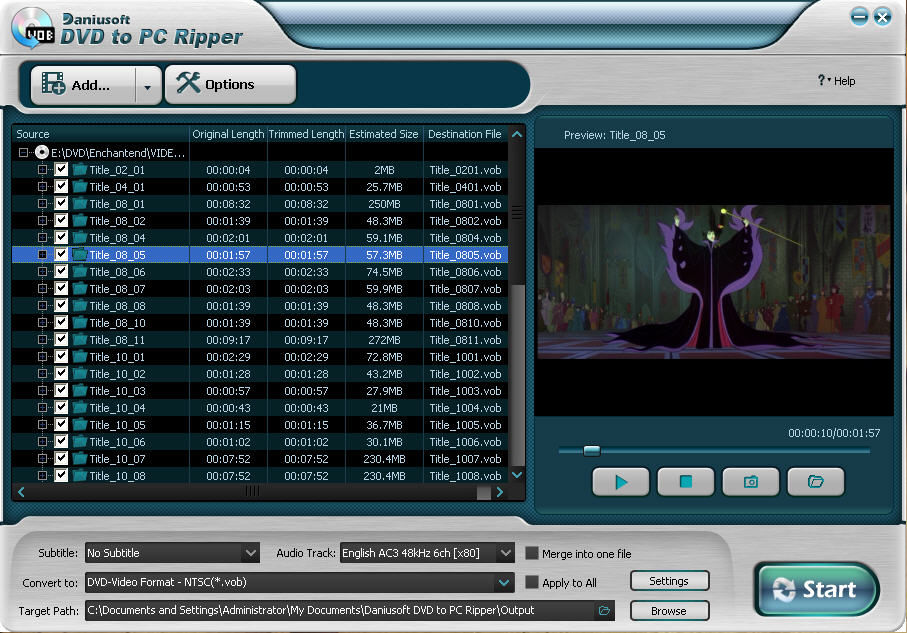Image resolution: width=907 pixels, height=633 pixels.
Task: Enable Merge into one file checkbox
Action: coord(532,553)
